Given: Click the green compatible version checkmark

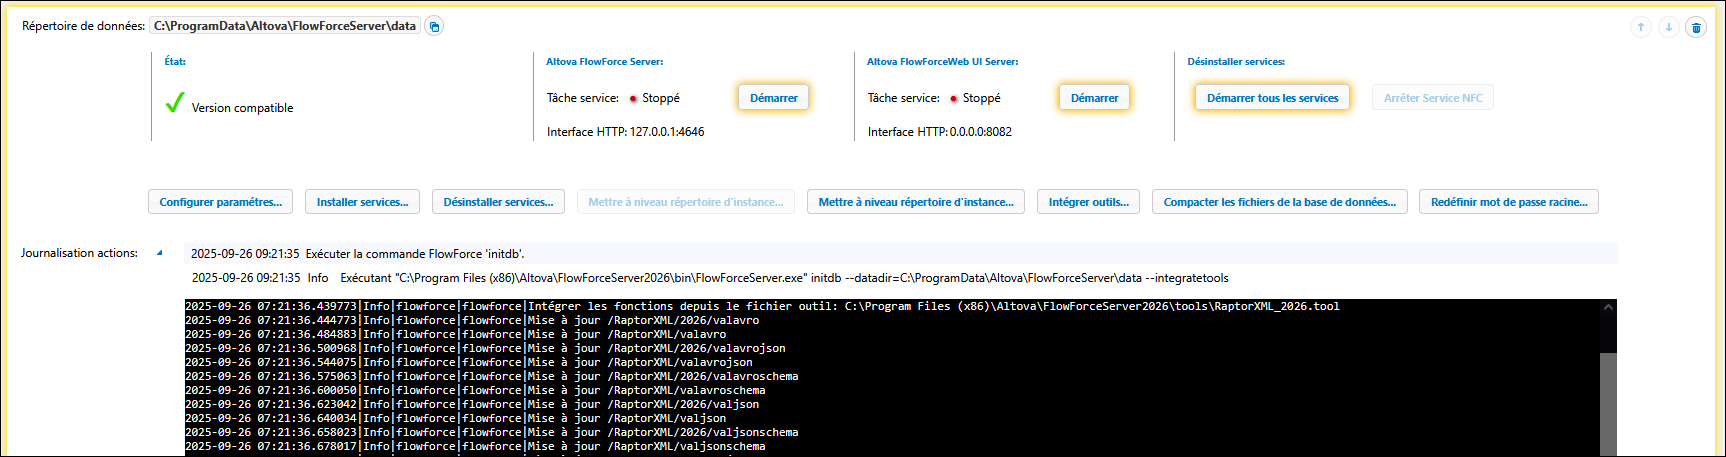Looking at the screenshot, I should point(175,103).
